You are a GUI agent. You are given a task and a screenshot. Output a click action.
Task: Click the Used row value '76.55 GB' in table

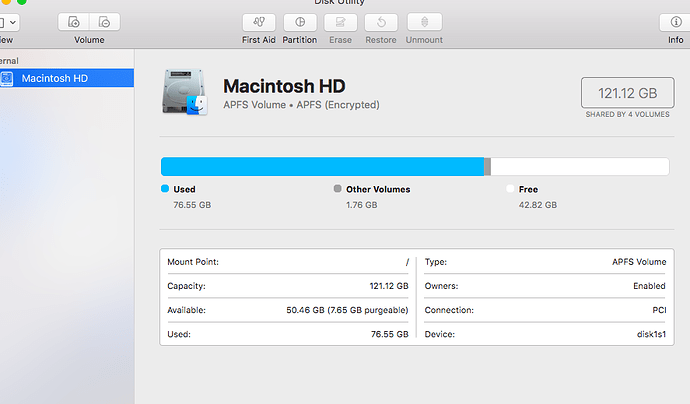[389, 334]
